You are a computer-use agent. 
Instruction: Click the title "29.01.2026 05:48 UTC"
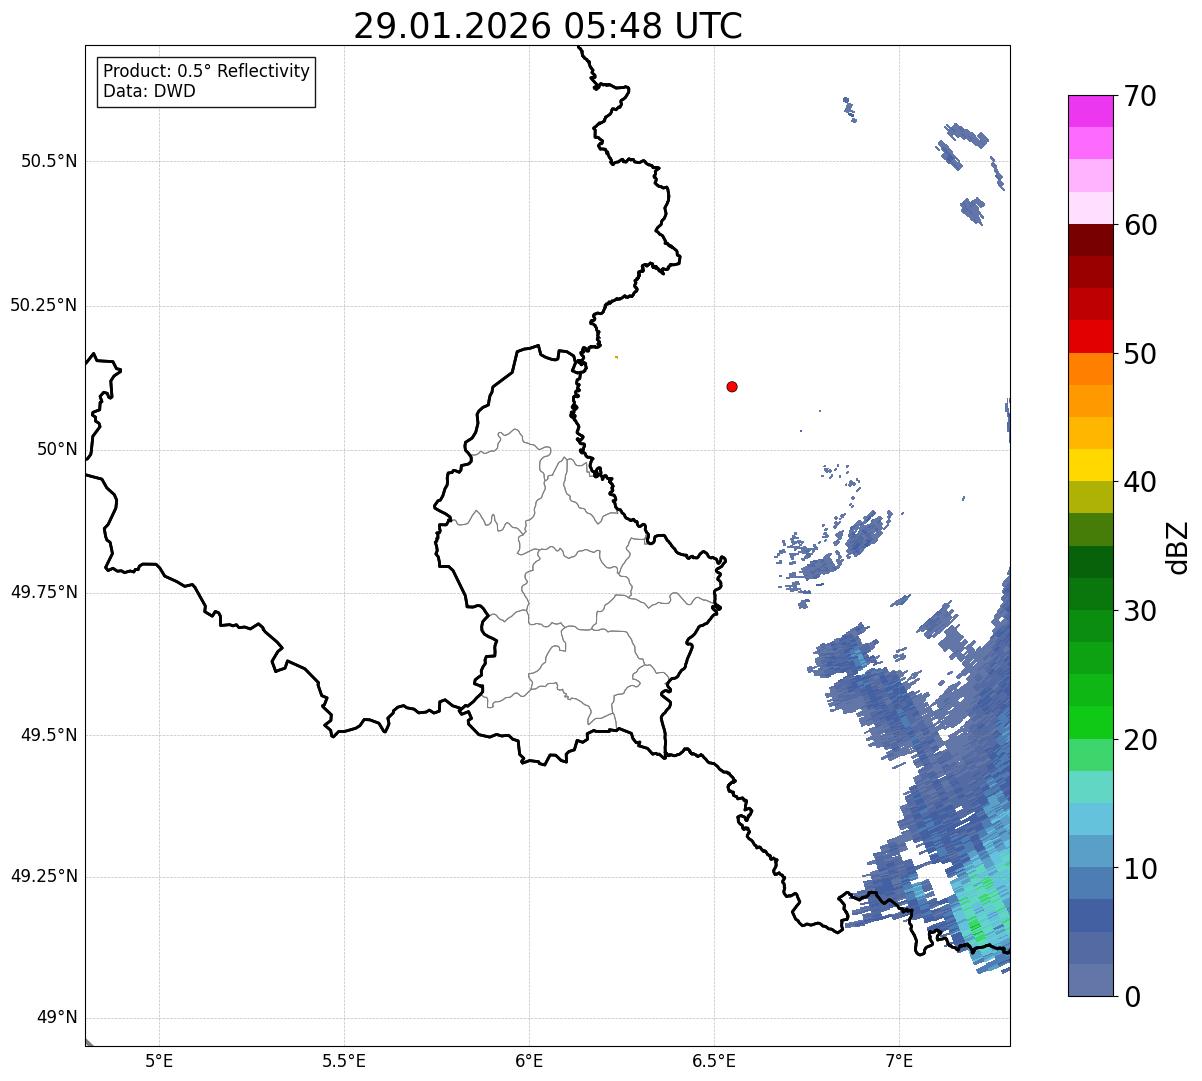548,26
